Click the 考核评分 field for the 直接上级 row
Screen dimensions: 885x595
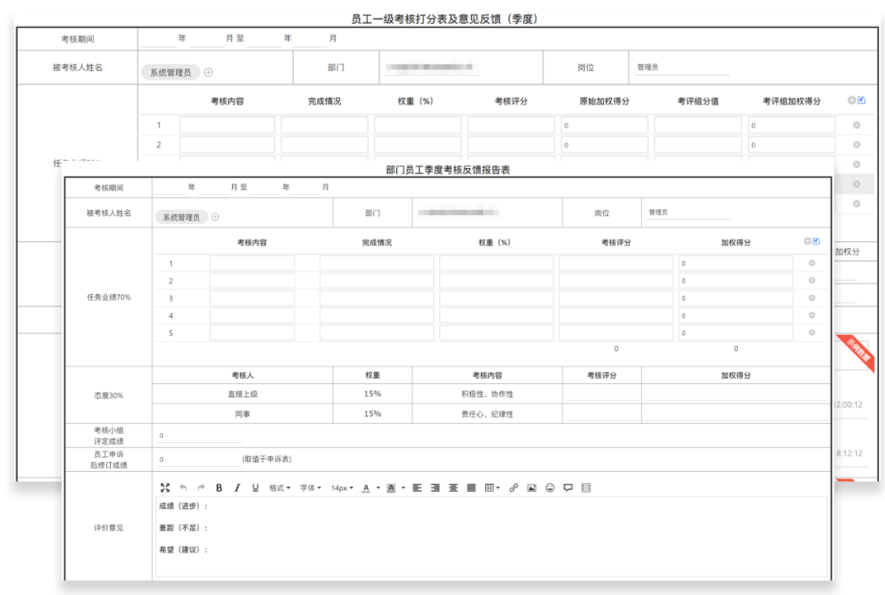coord(602,394)
